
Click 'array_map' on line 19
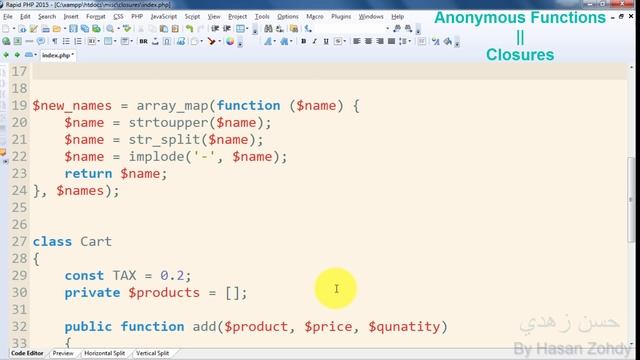[x=173, y=106]
